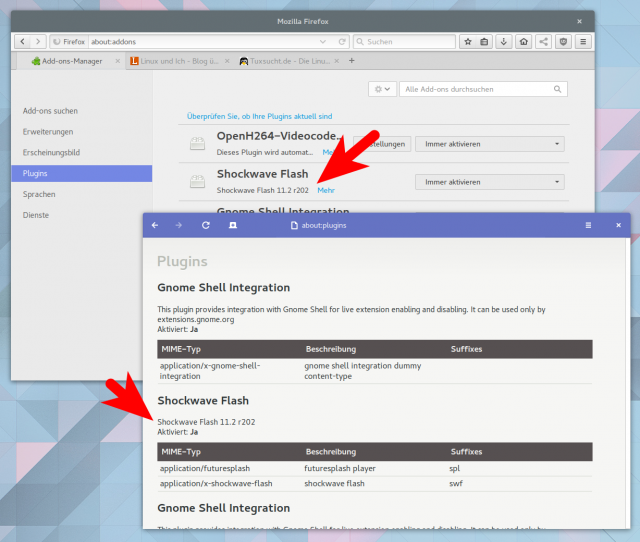
Task: Reload the about:plugins window
Action: [206, 226]
